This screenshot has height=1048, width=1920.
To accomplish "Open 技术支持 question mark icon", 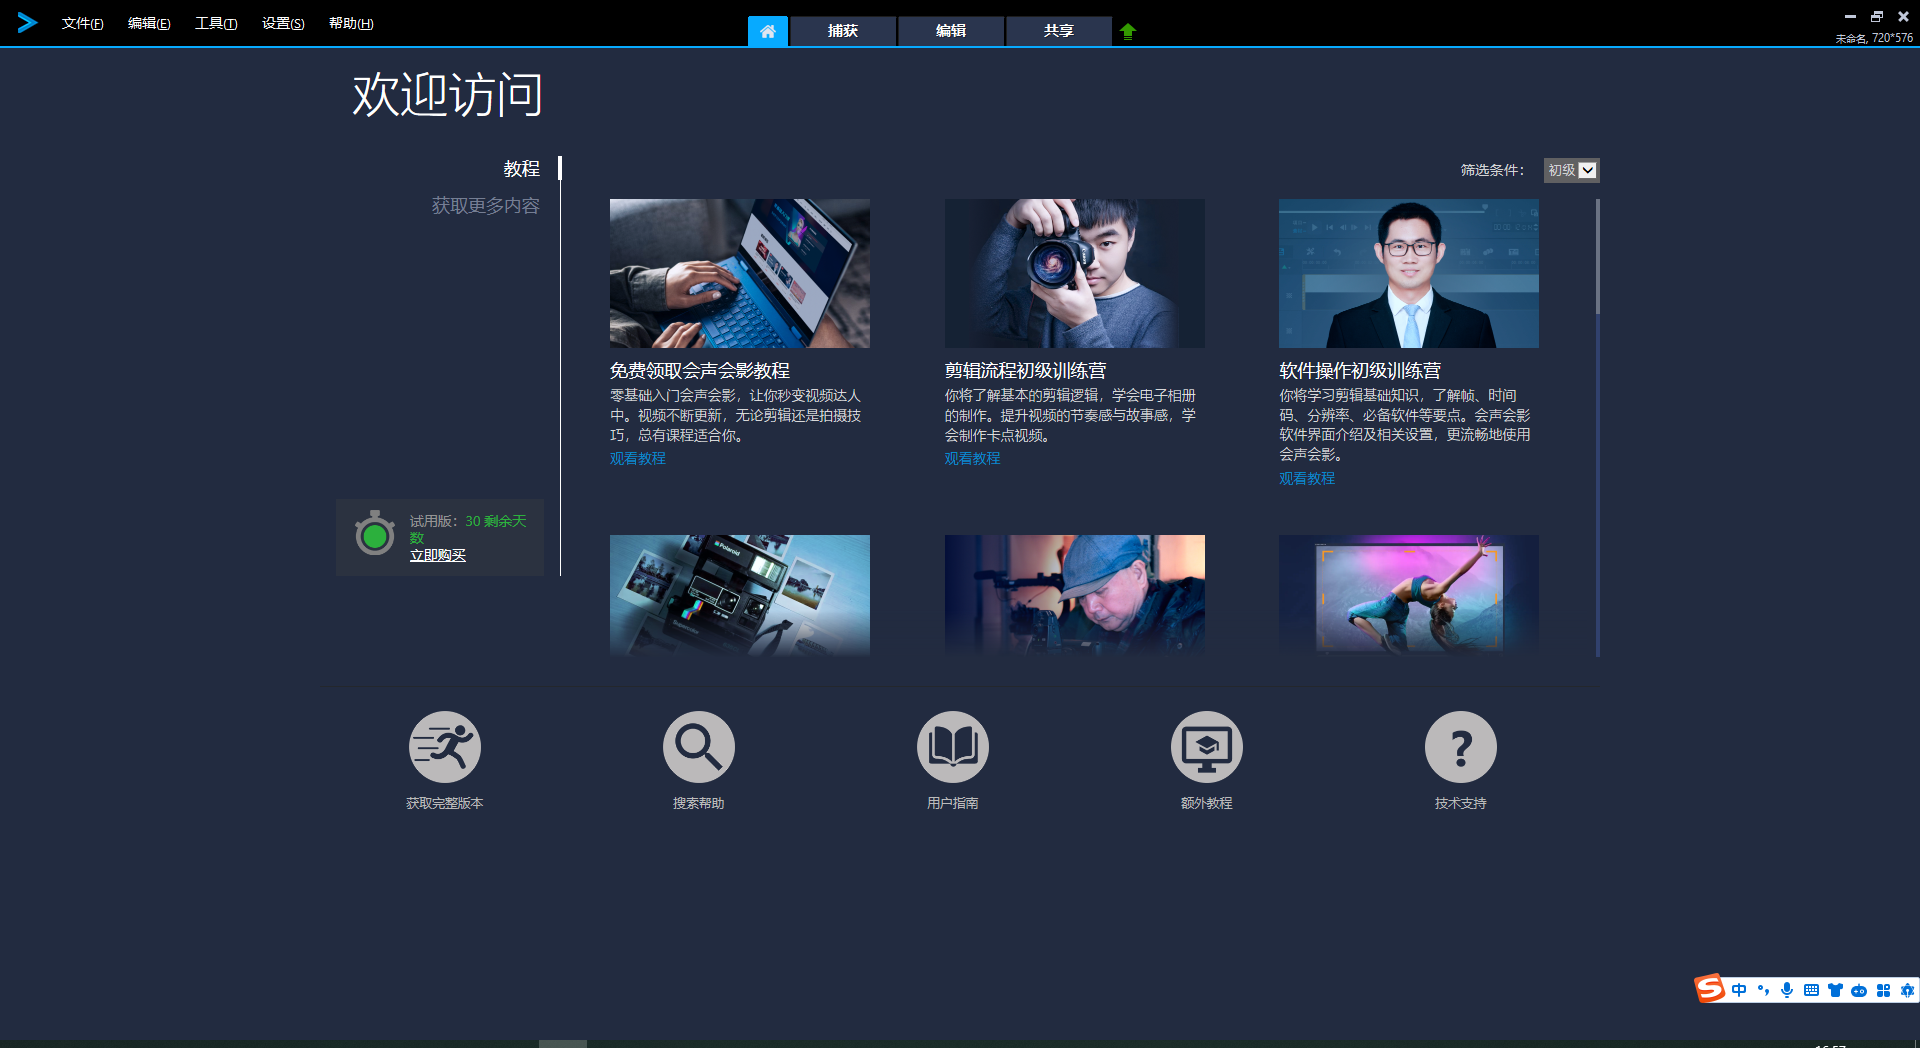I will point(1460,747).
